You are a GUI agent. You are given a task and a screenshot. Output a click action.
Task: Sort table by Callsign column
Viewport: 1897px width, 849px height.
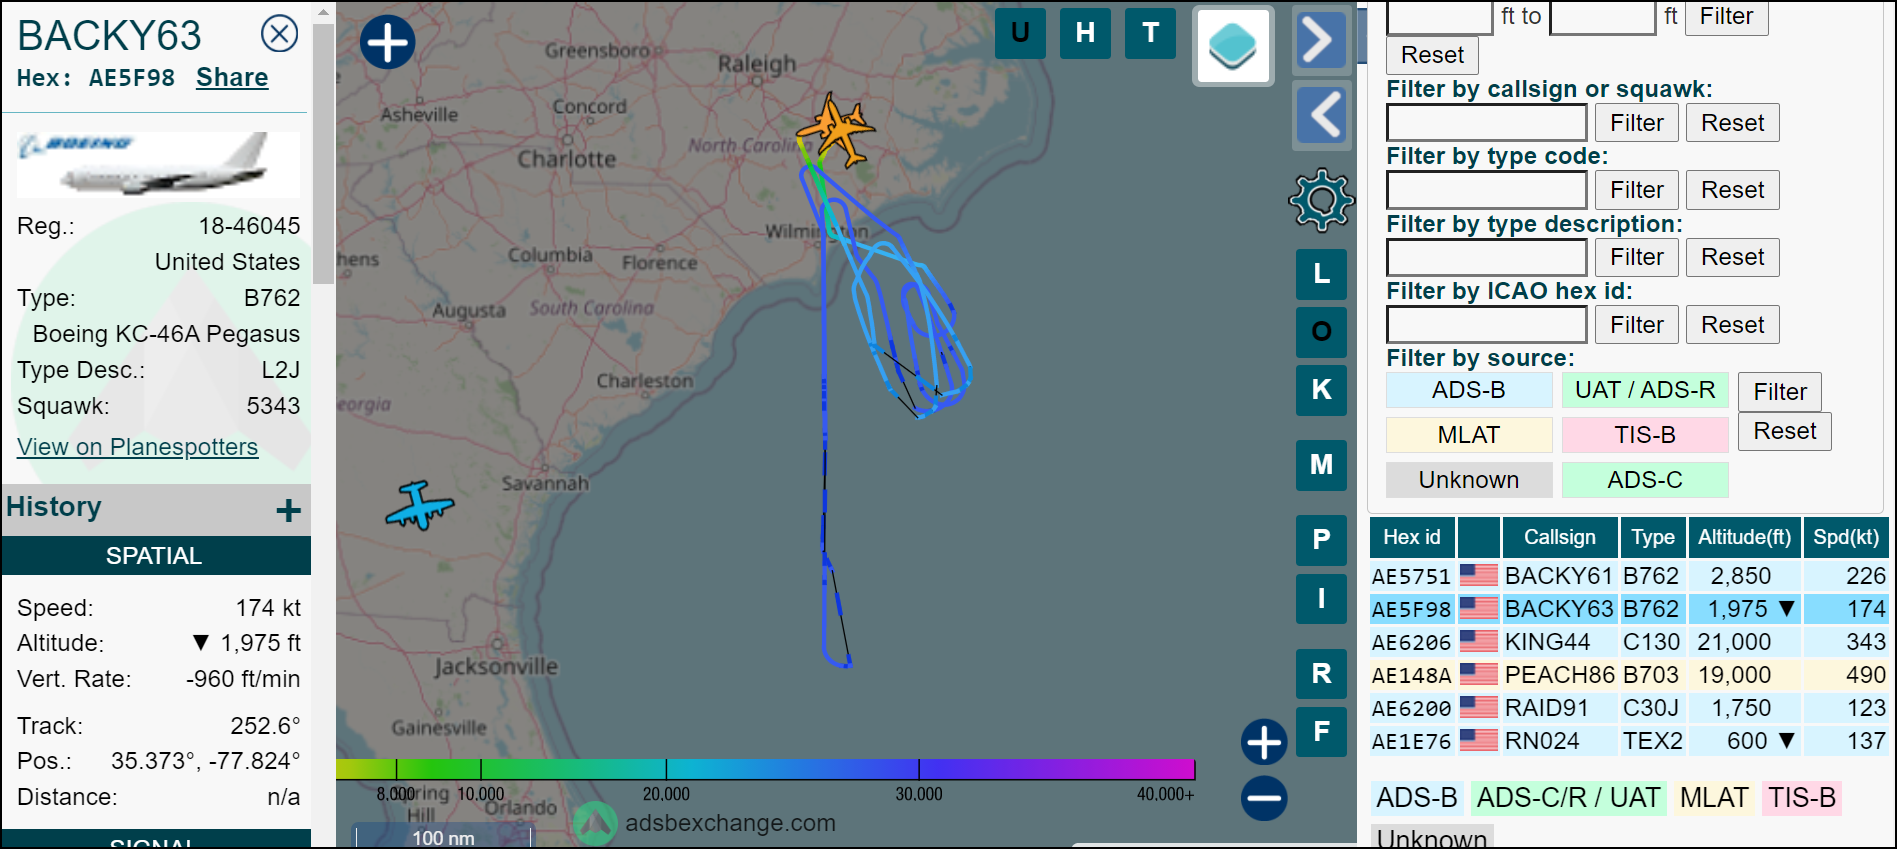[x=1559, y=538]
